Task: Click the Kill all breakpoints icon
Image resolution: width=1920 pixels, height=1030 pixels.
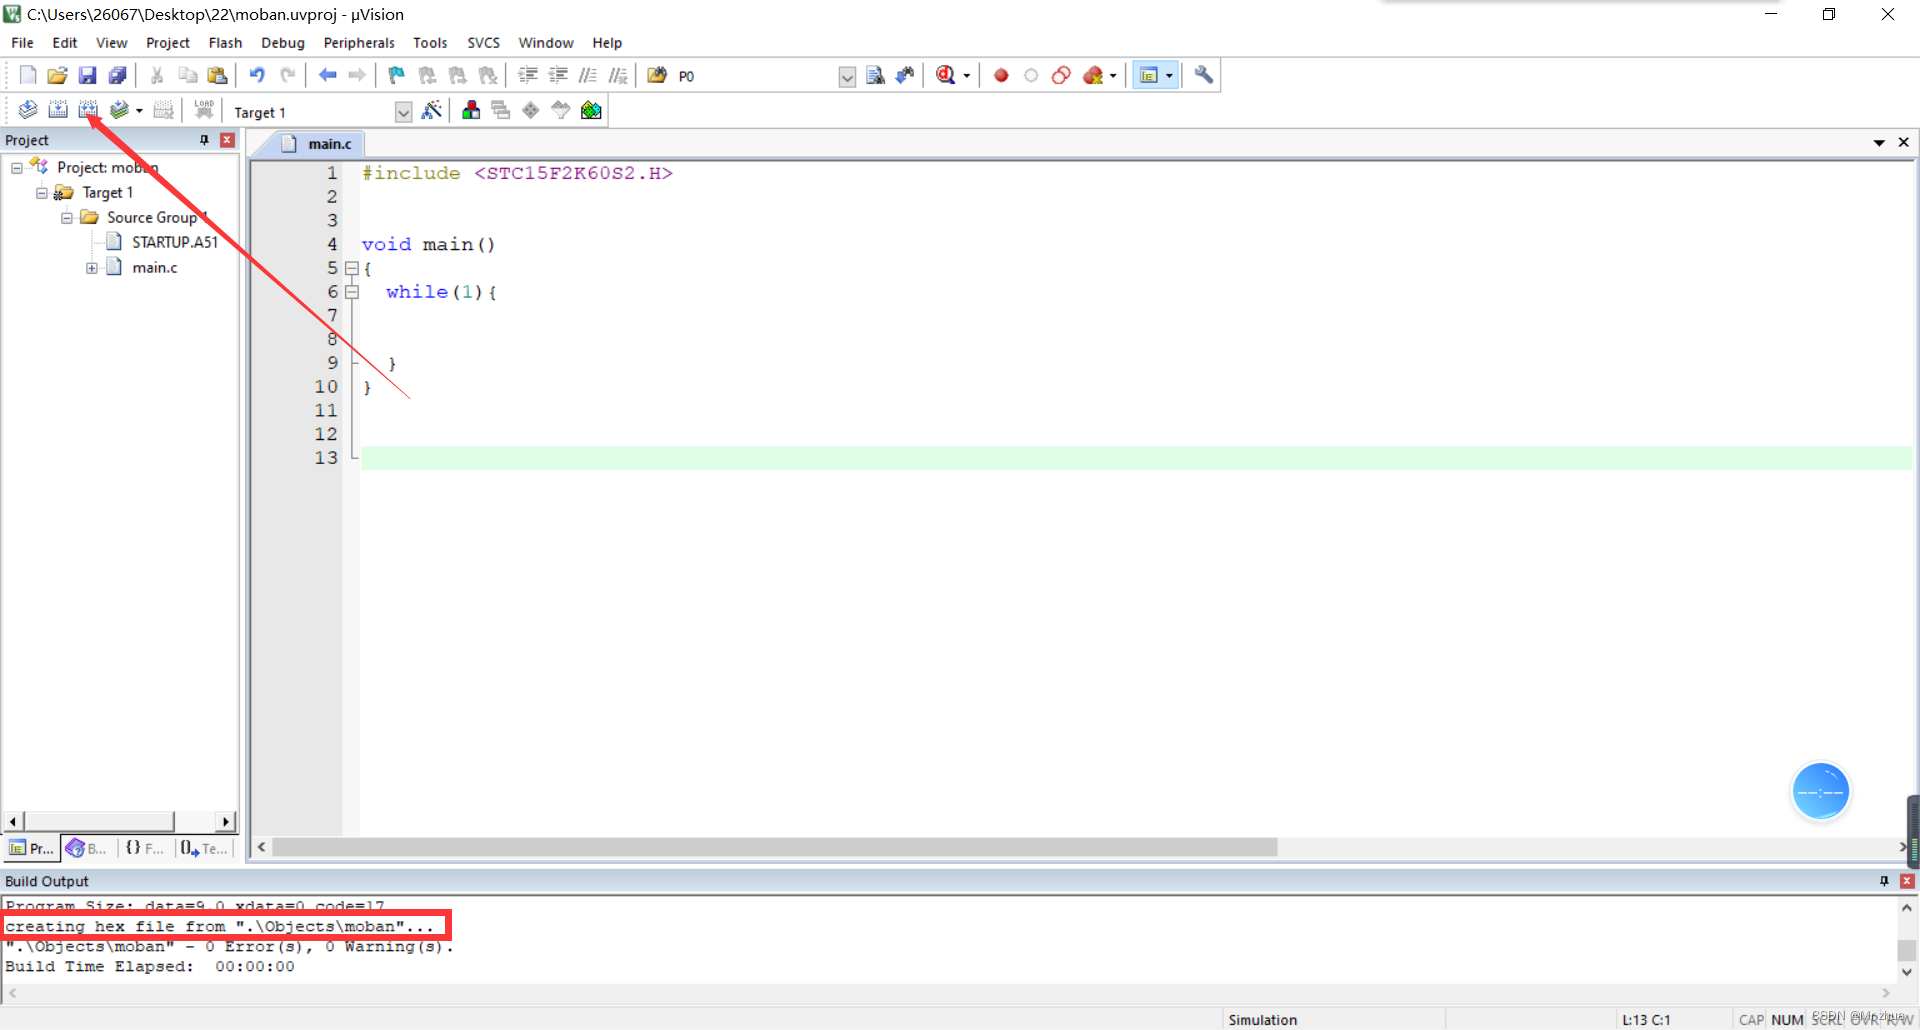Action: click(x=1093, y=75)
